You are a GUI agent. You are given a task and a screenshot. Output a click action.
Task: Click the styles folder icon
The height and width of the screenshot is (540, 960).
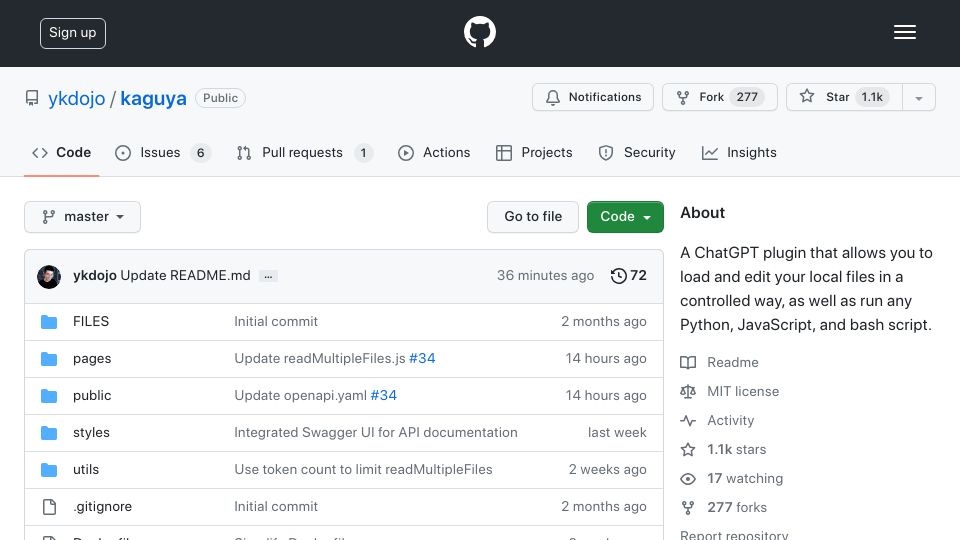(49, 433)
